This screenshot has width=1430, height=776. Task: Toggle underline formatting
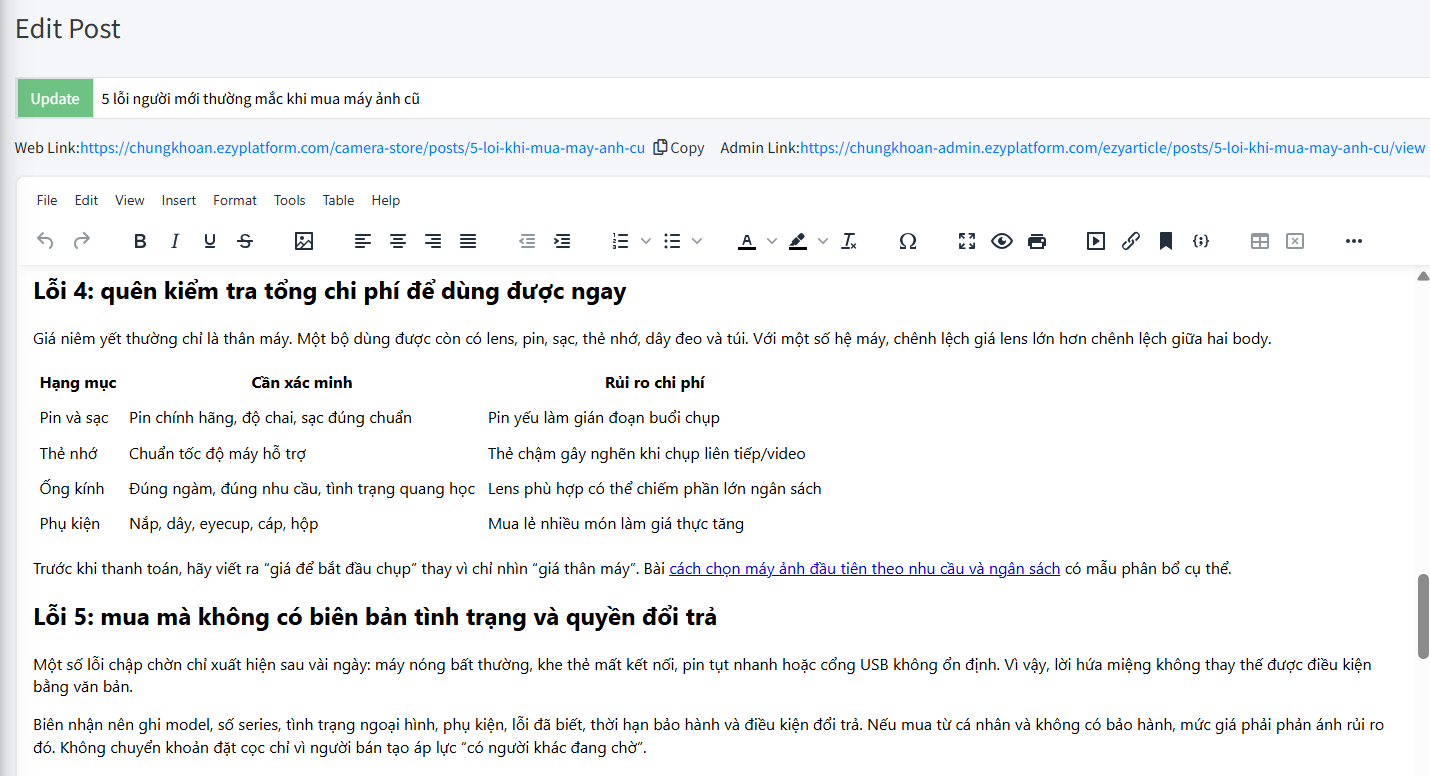[x=210, y=241]
